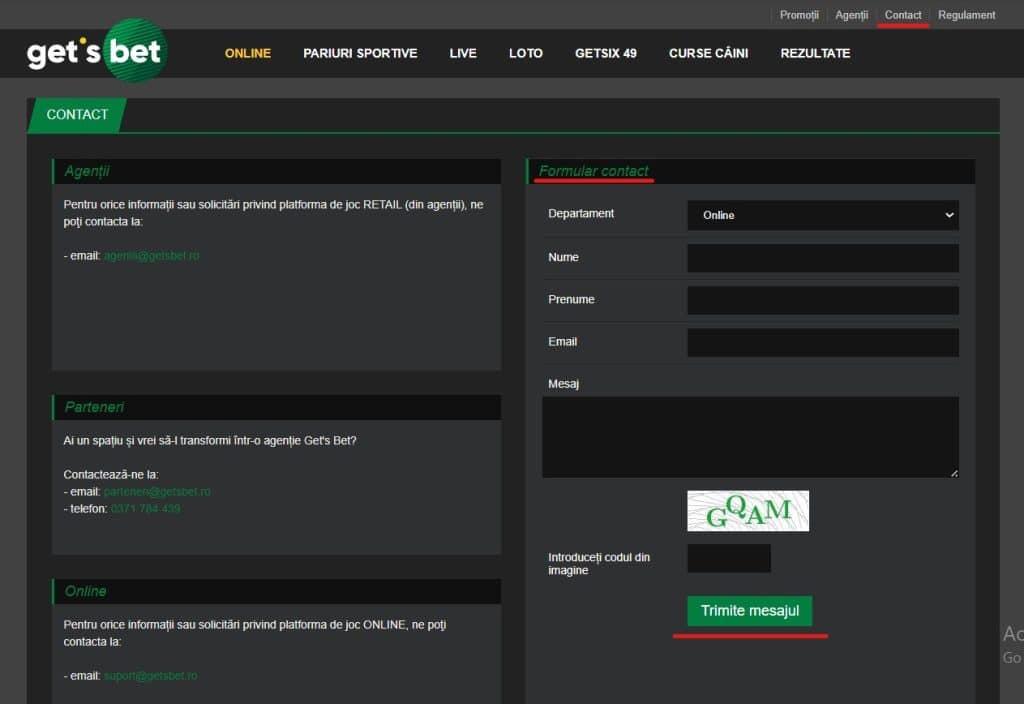Click inside the Mesaj text area
Image resolution: width=1024 pixels, height=704 pixels.
750,437
